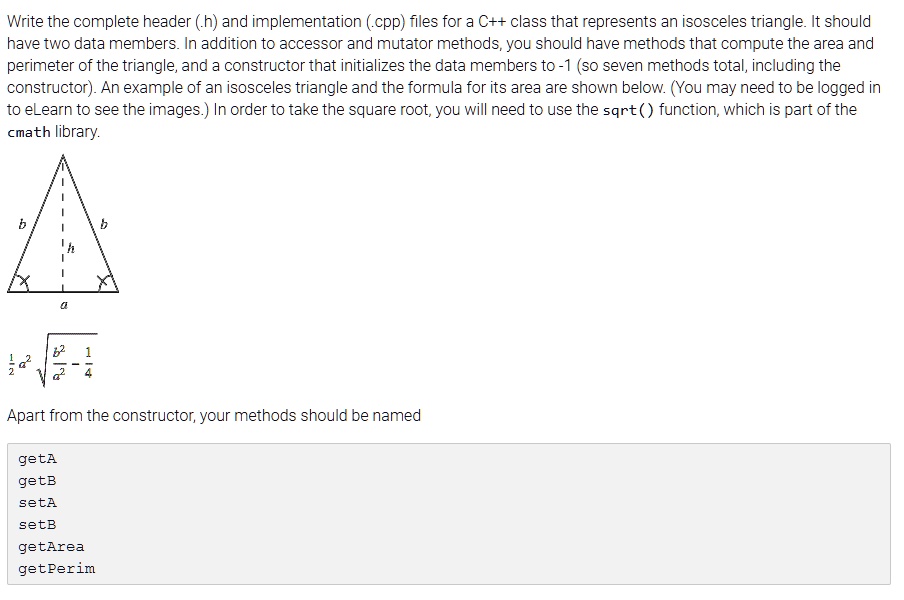Click the 'C++ class' text in first line
Image resolution: width=904 pixels, height=600 pixels.
512,21
